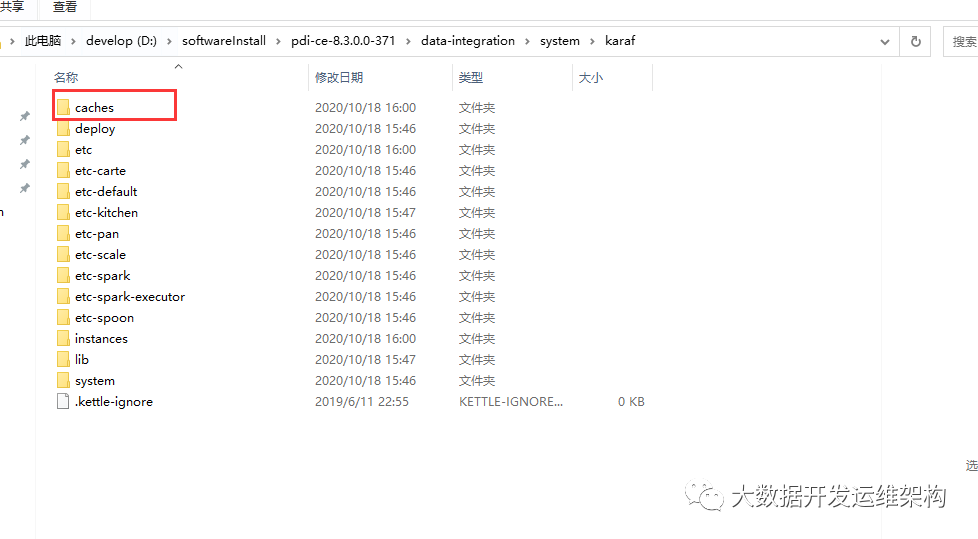Navigate to data-integration in breadcrumb
Screen dimensions: 978x539
468,41
